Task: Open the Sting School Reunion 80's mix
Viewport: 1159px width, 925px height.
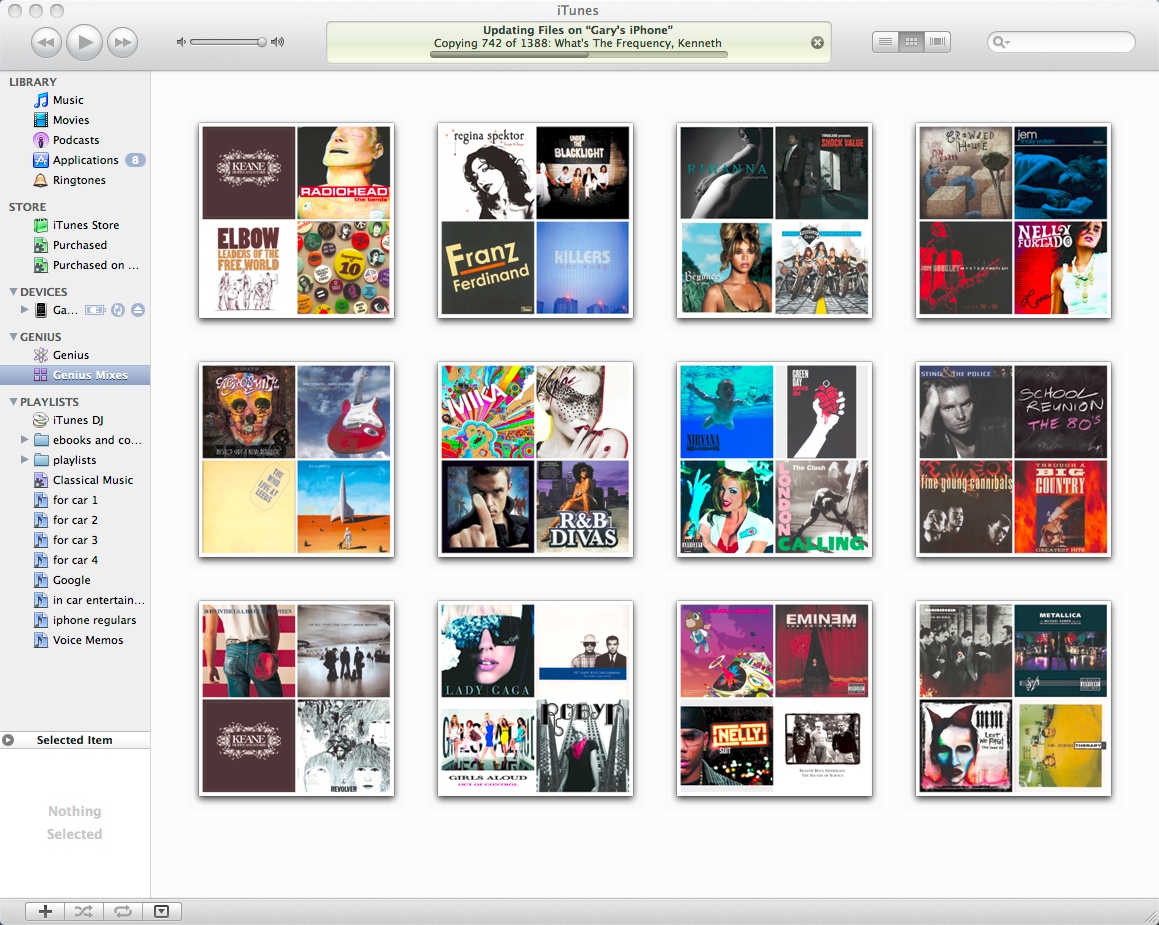Action: 1013,459
